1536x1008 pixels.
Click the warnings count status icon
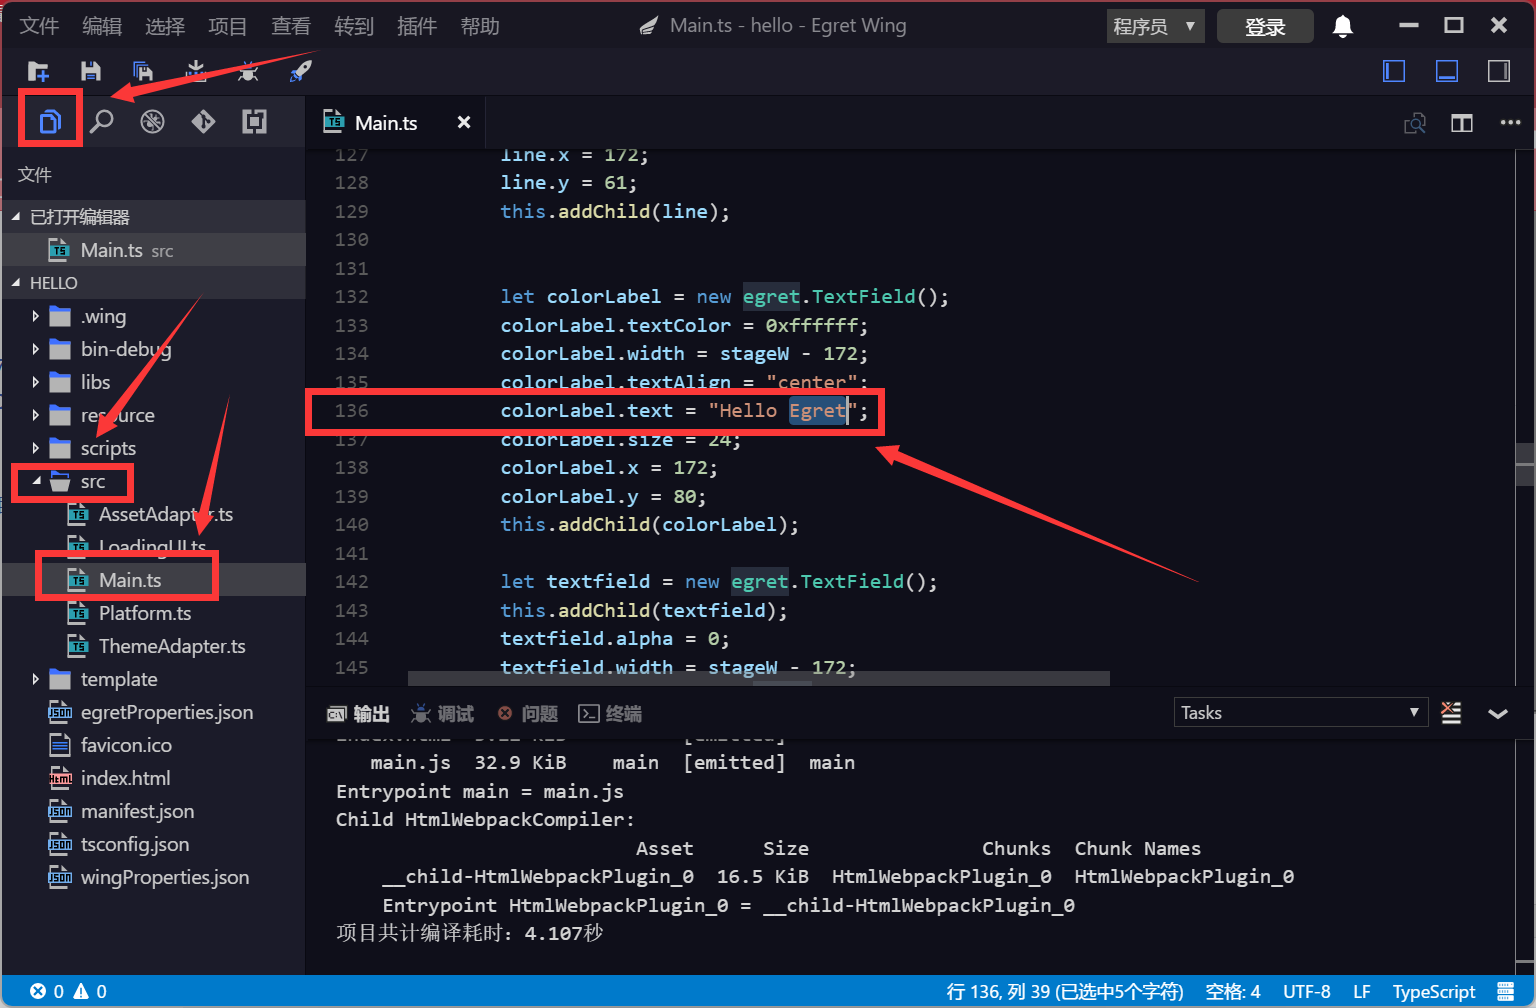[x=90, y=991]
